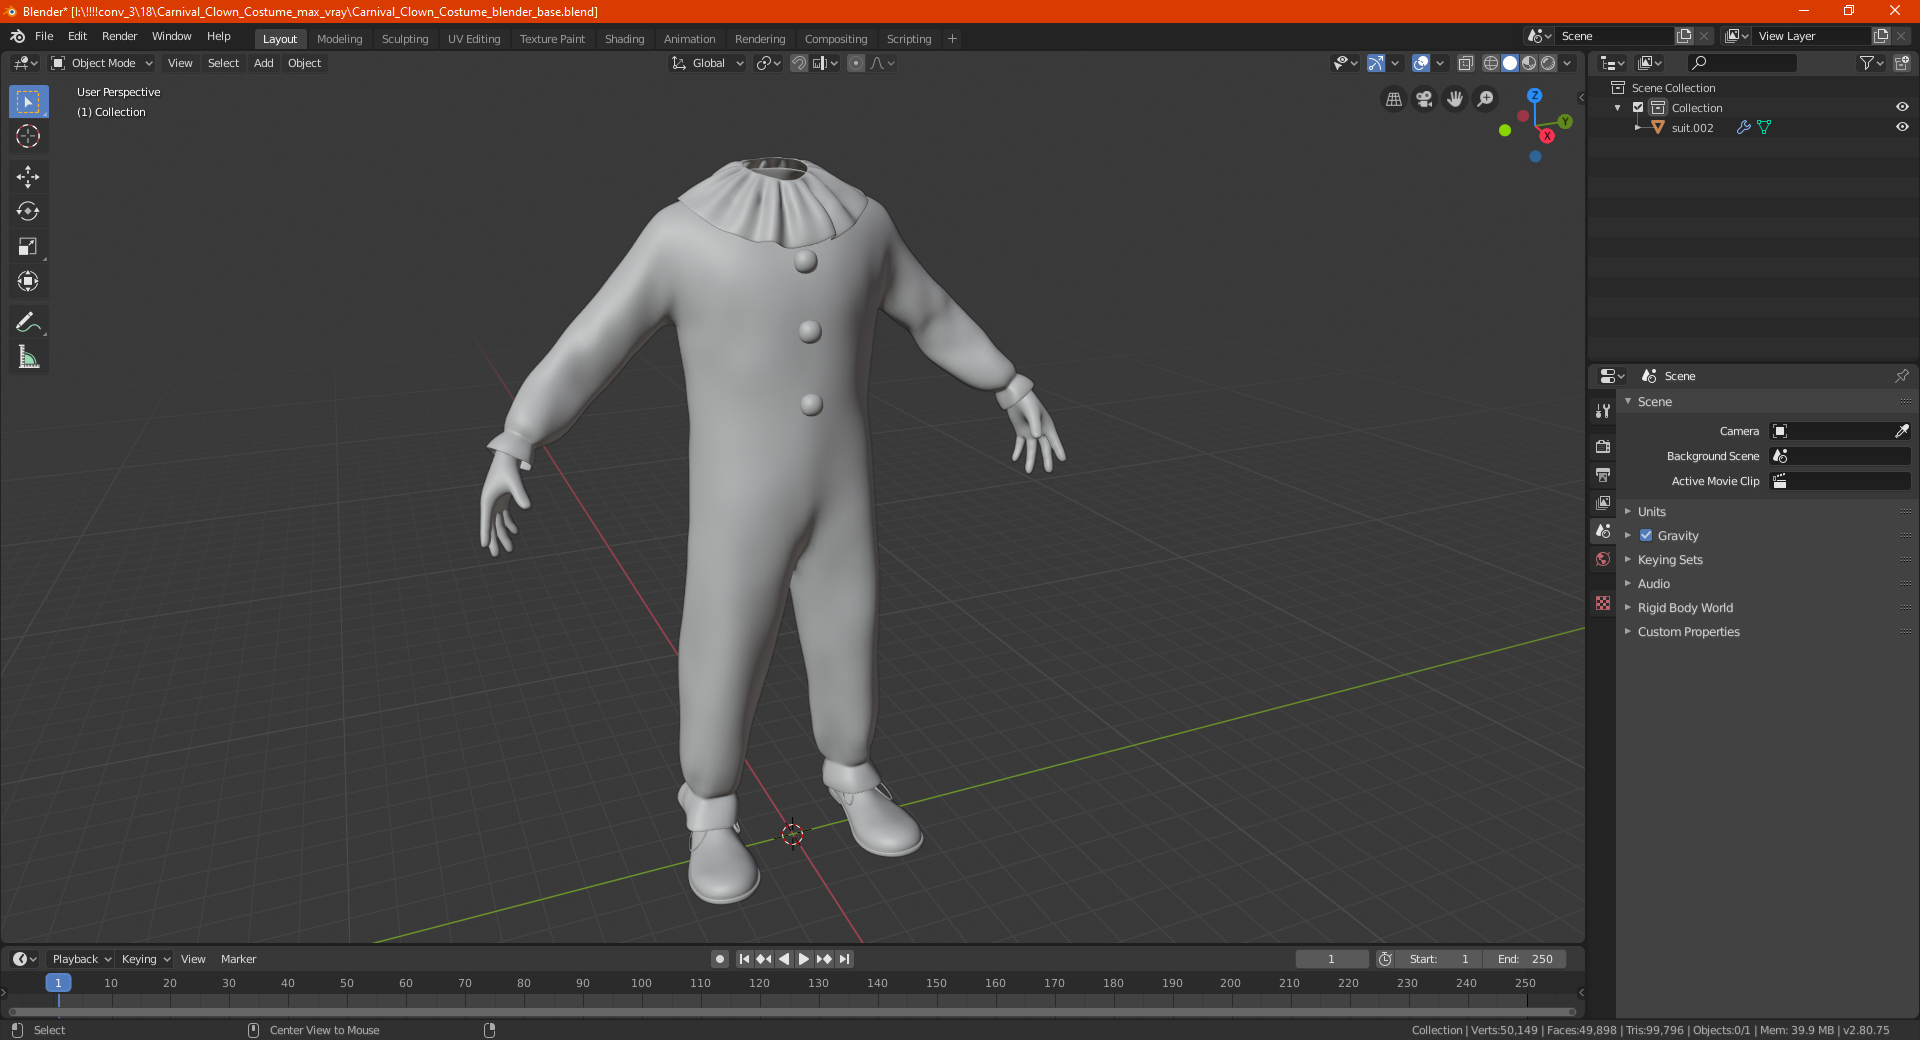The width and height of the screenshot is (1920, 1040).
Task: Open the Keying dropdown in timeline
Action: click(145, 959)
